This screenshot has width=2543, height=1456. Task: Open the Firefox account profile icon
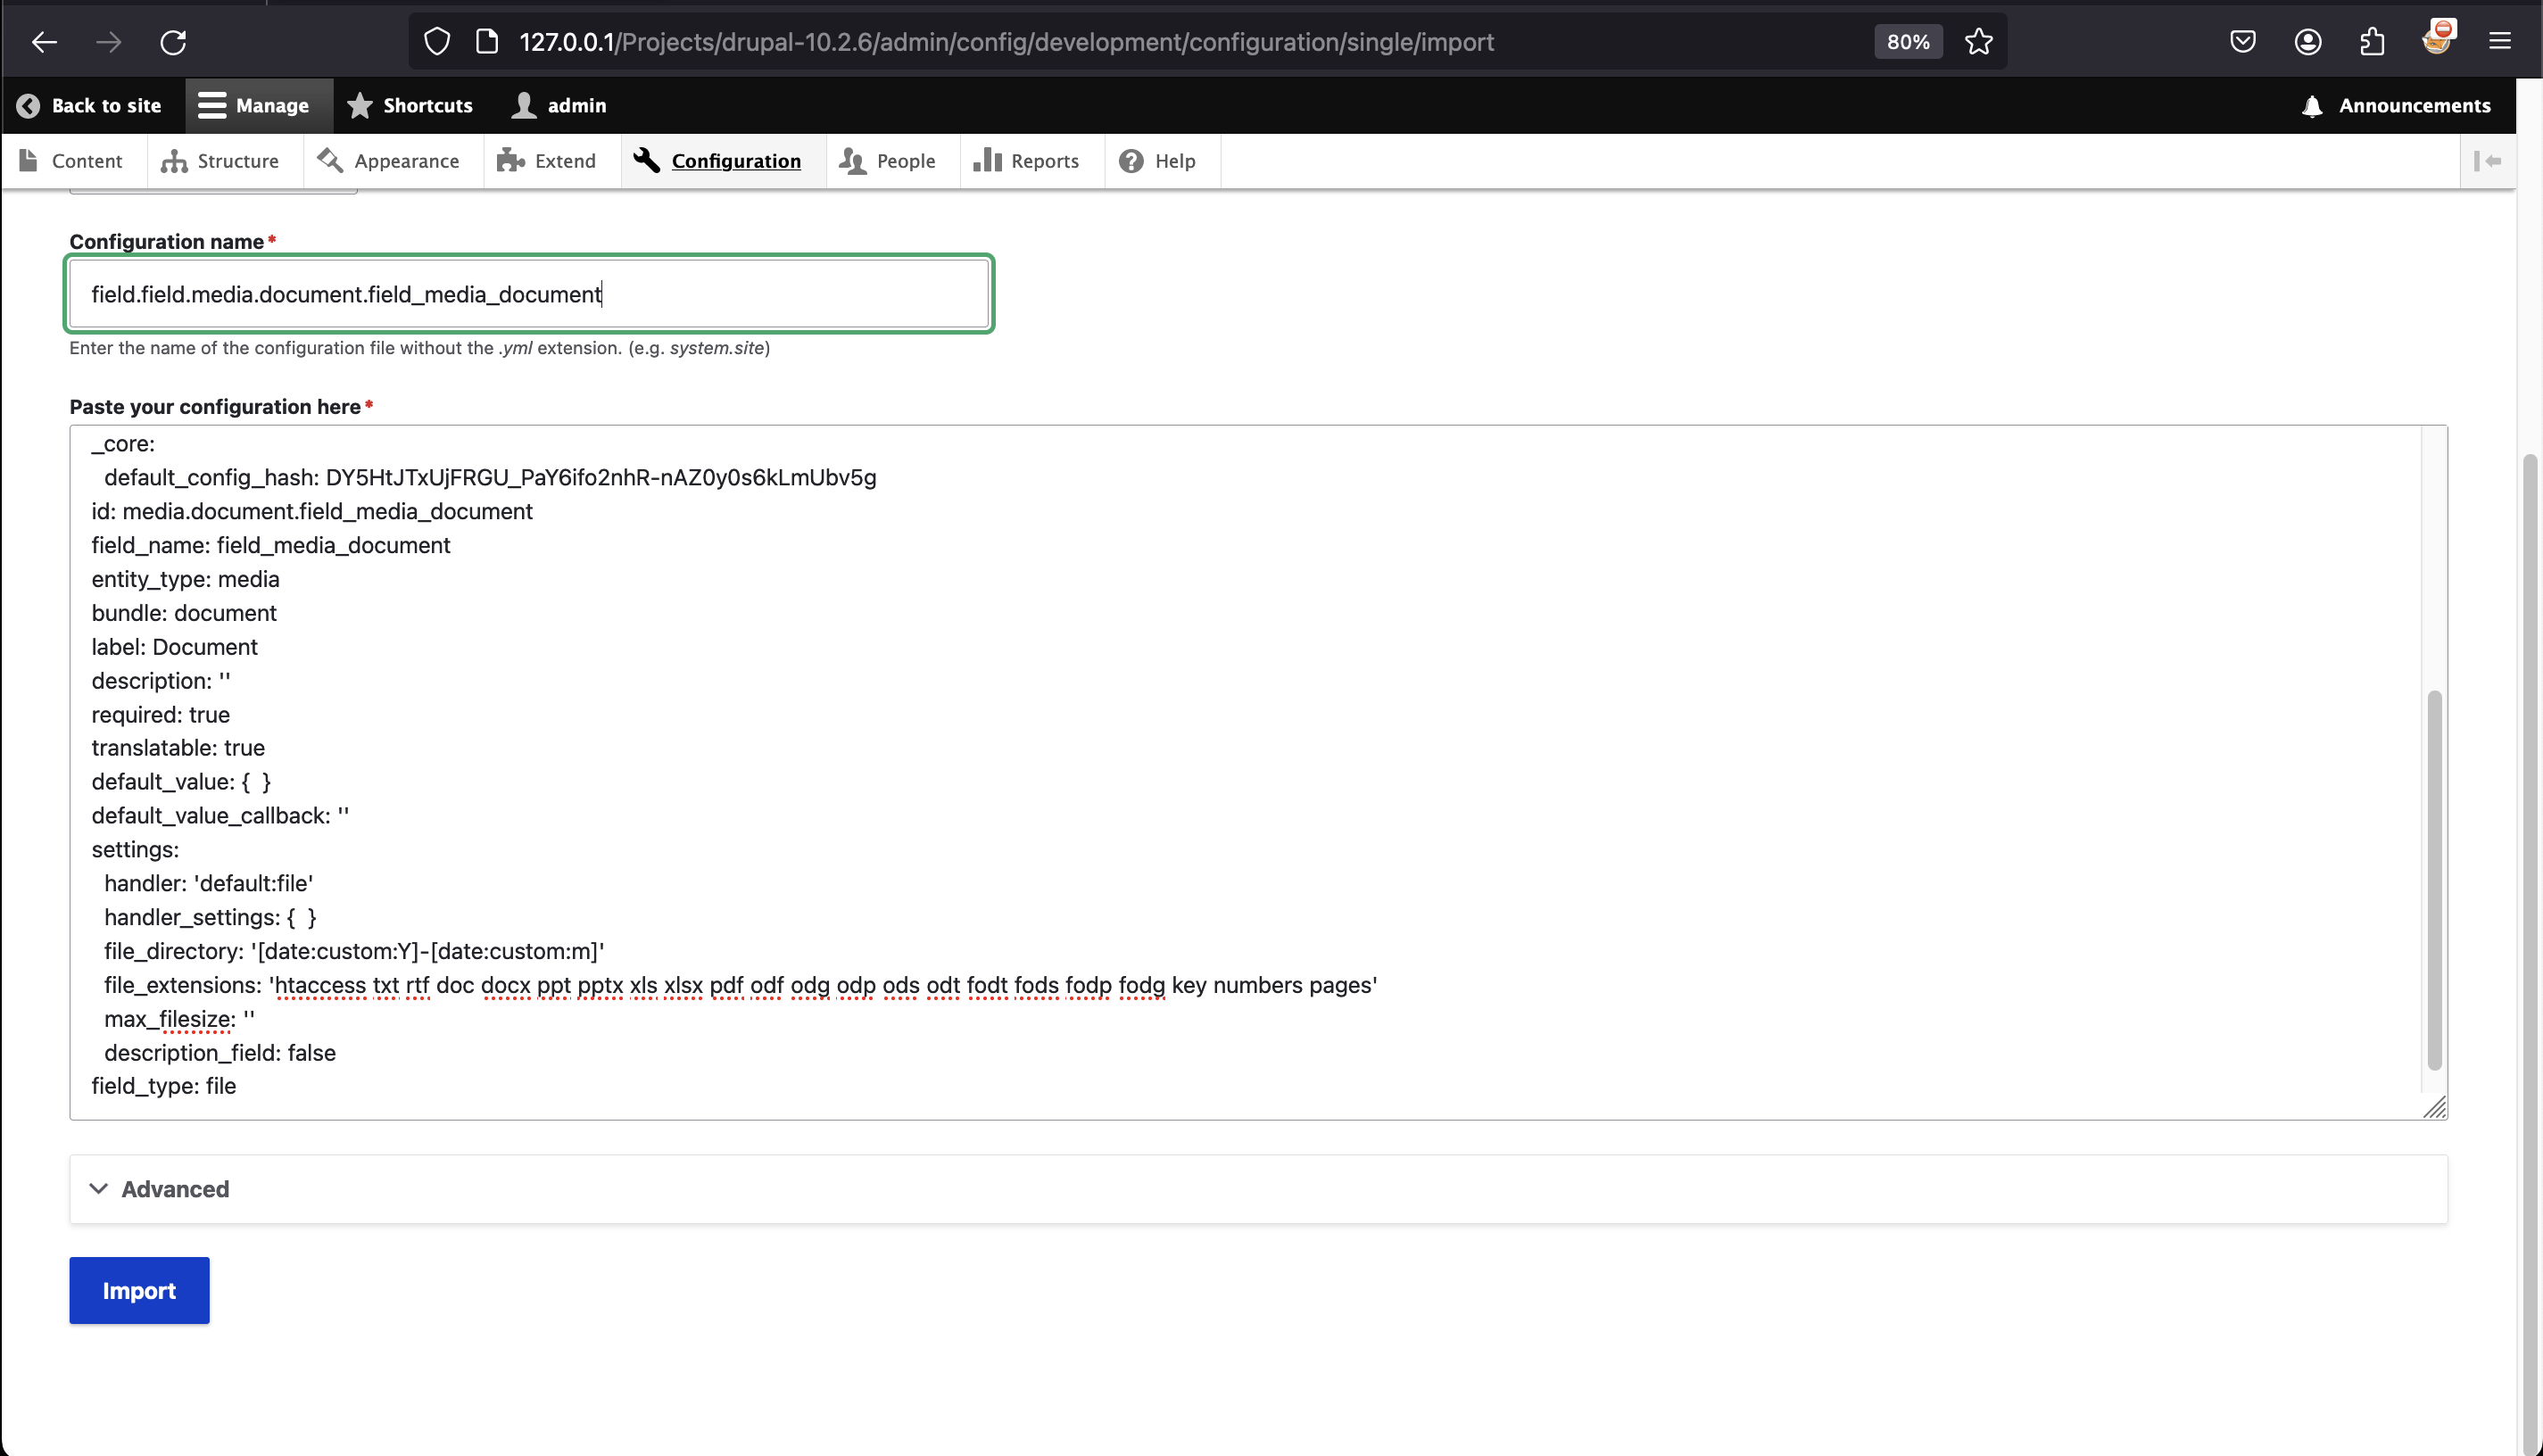click(2307, 42)
